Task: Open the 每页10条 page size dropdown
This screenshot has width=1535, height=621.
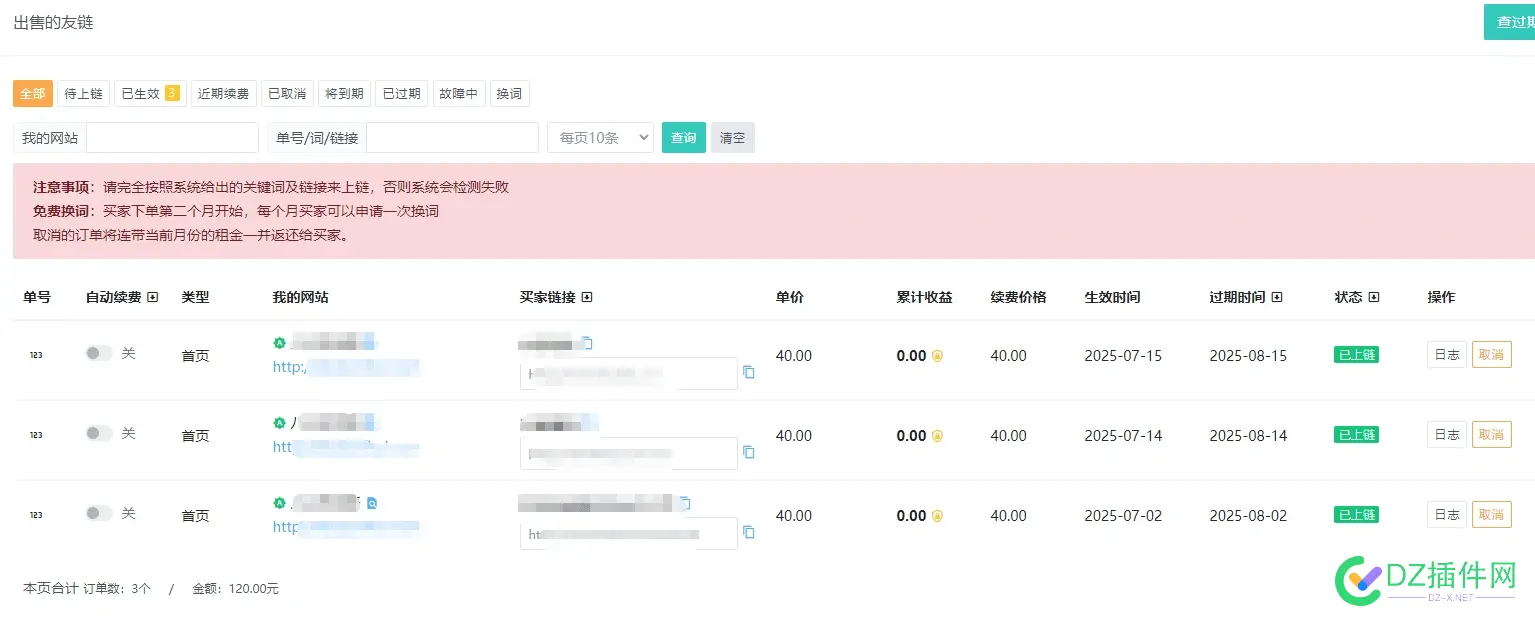Action: (599, 137)
